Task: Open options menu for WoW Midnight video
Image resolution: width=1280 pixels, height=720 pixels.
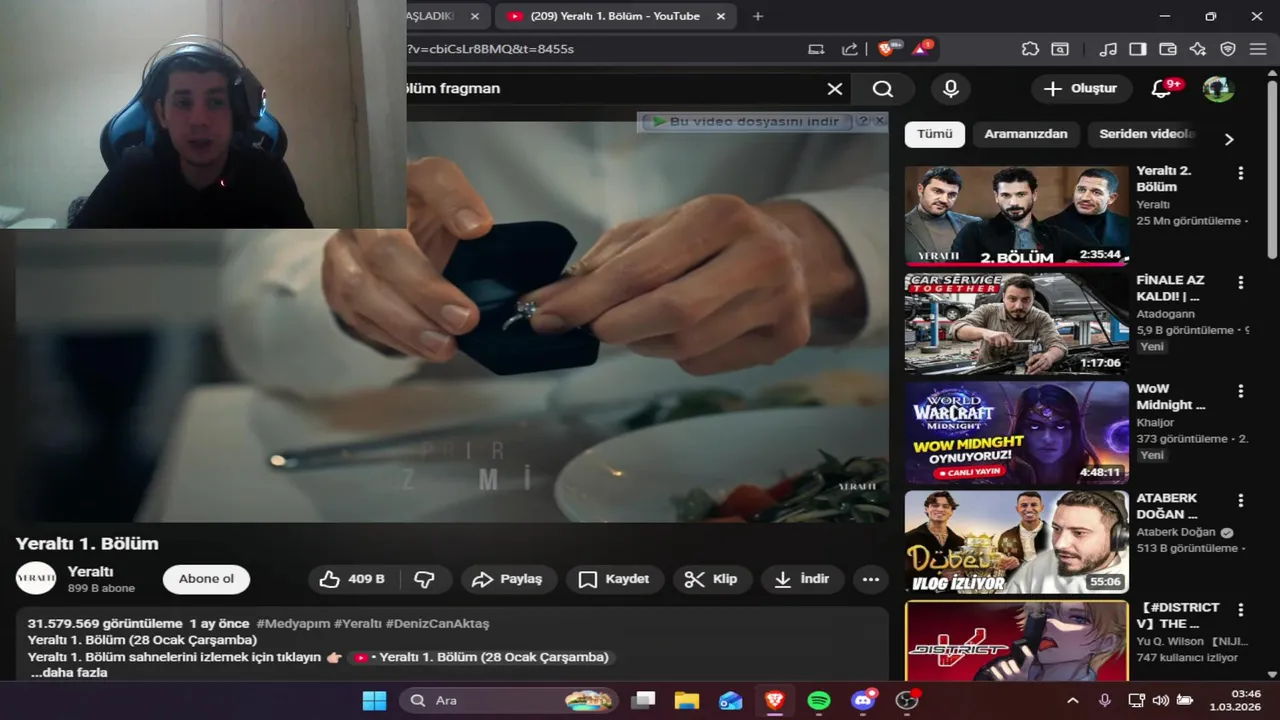Action: point(1241,391)
